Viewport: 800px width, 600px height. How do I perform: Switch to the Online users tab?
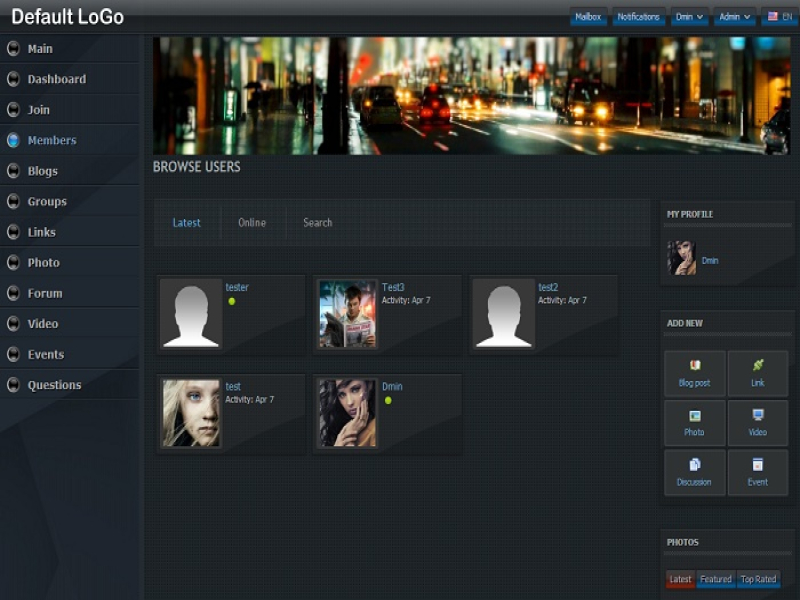(x=252, y=223)
